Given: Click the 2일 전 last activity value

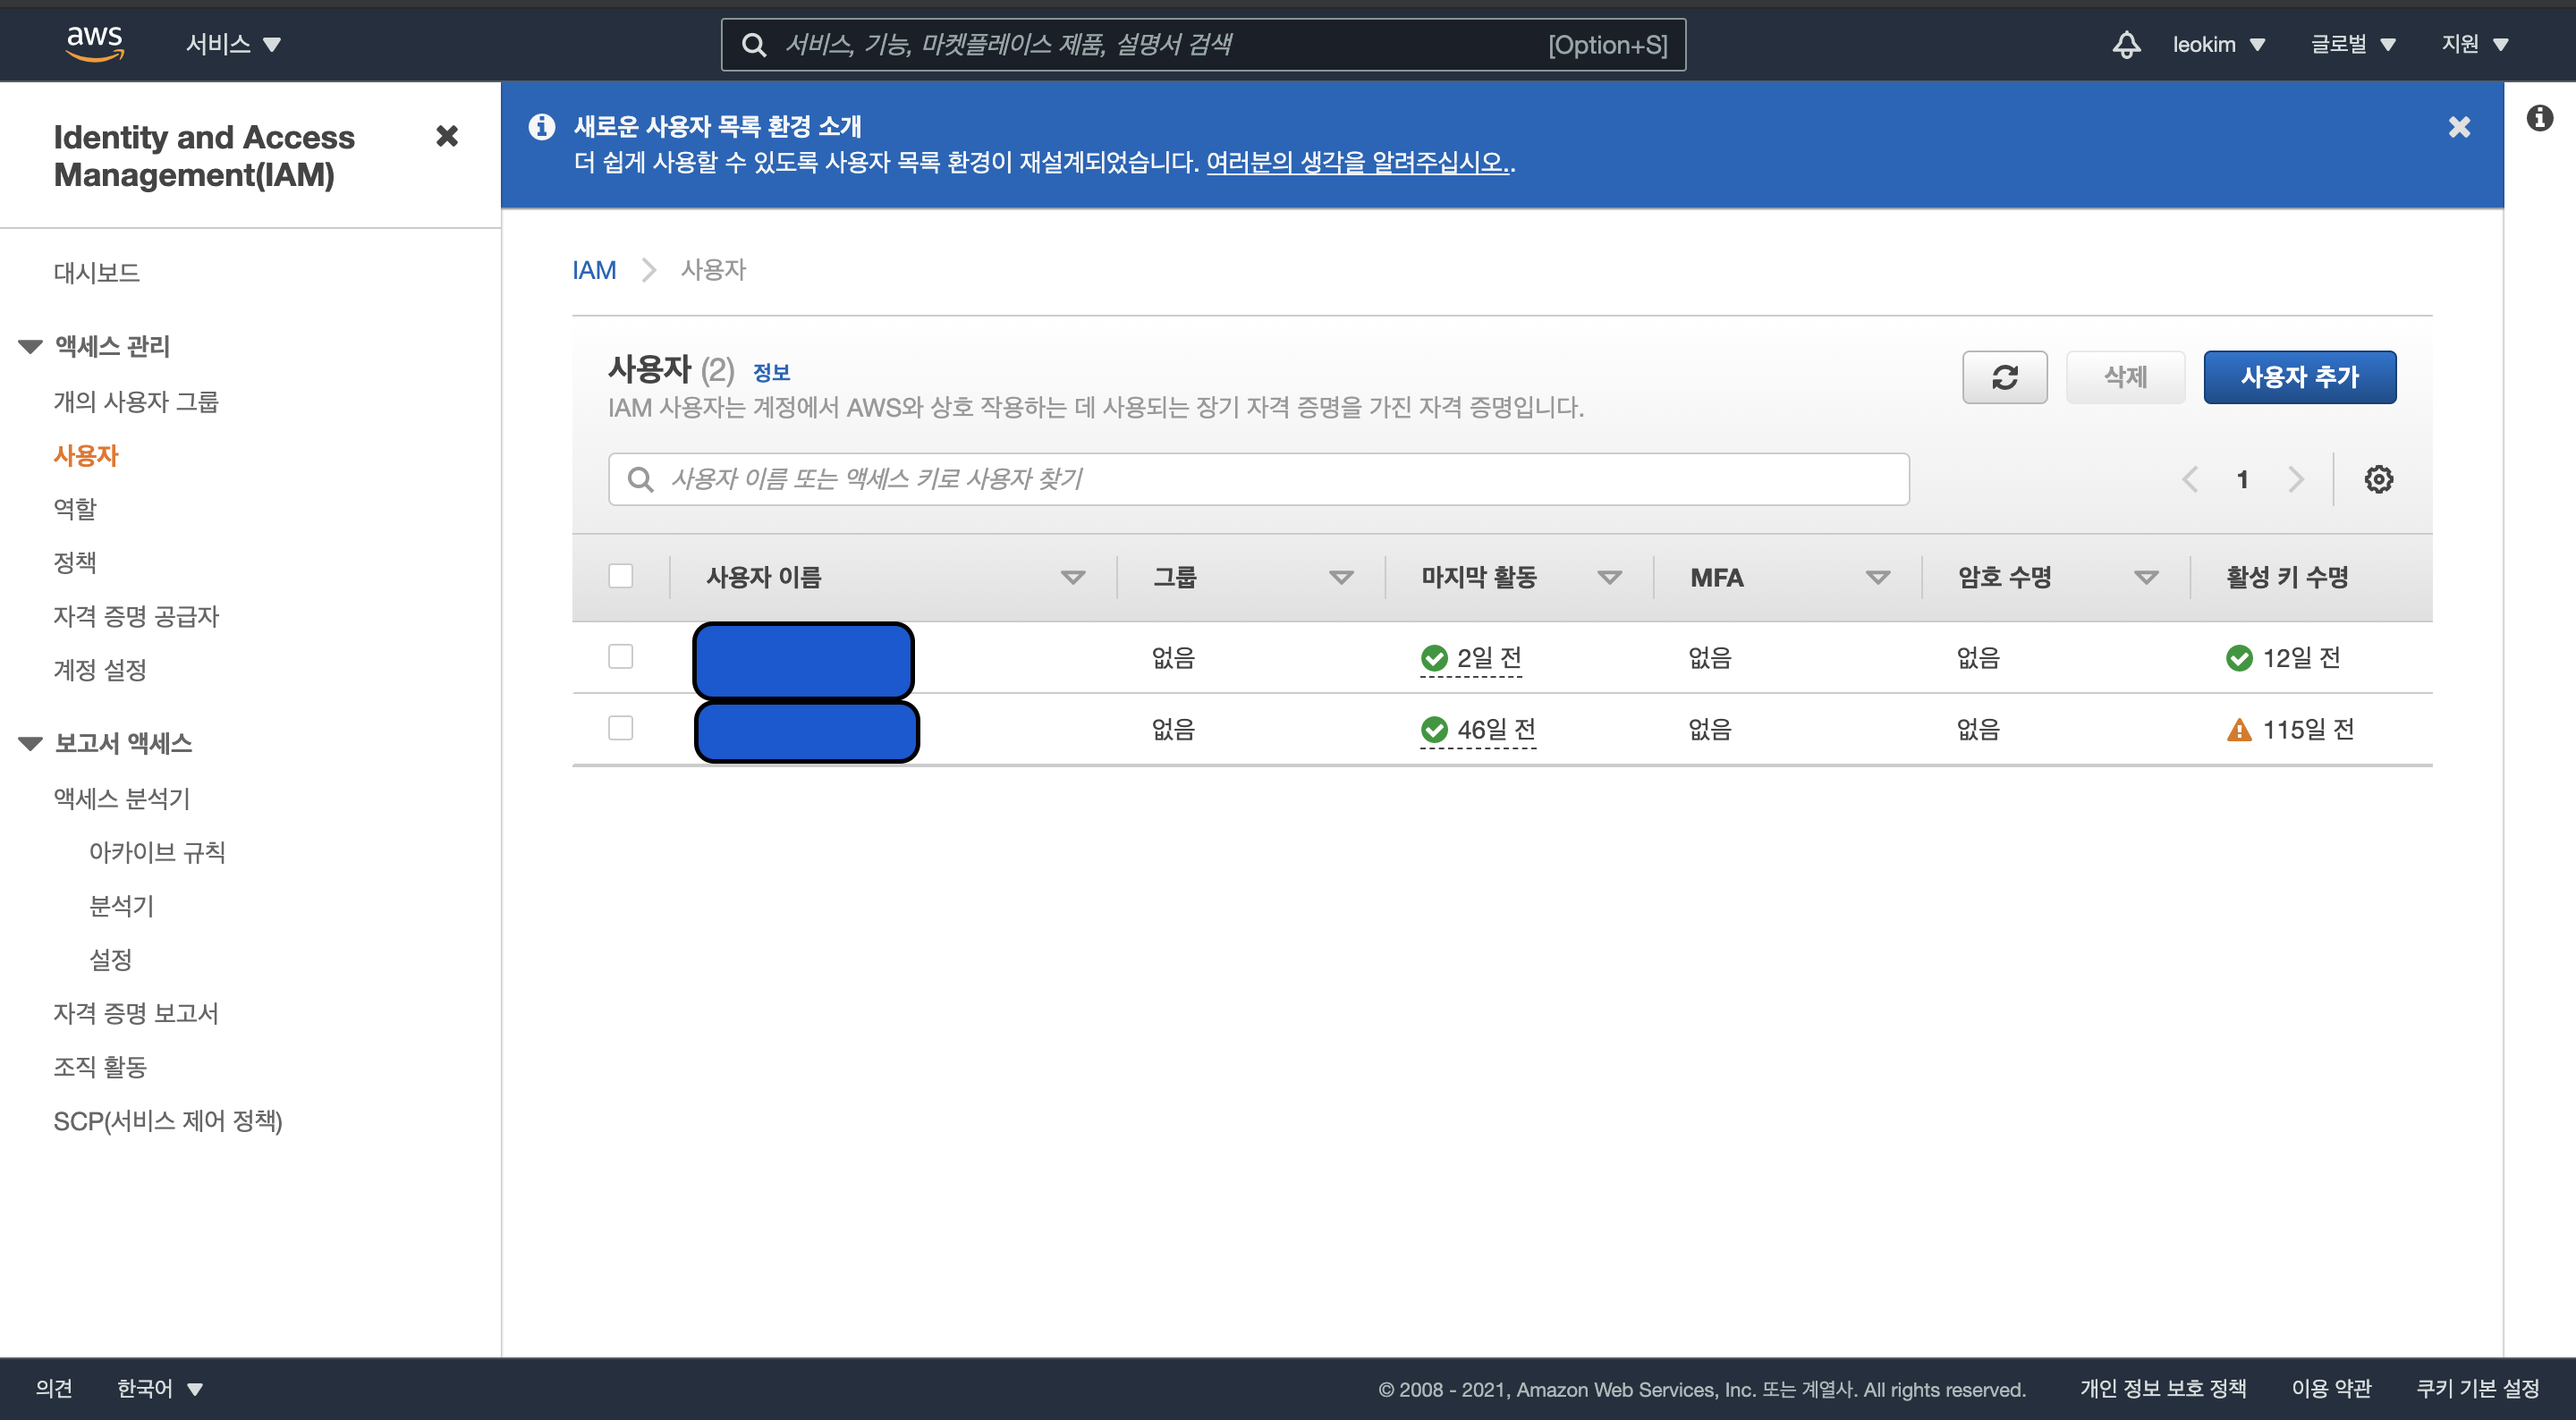Looking at the screenshot, I should coord(1489,658).
